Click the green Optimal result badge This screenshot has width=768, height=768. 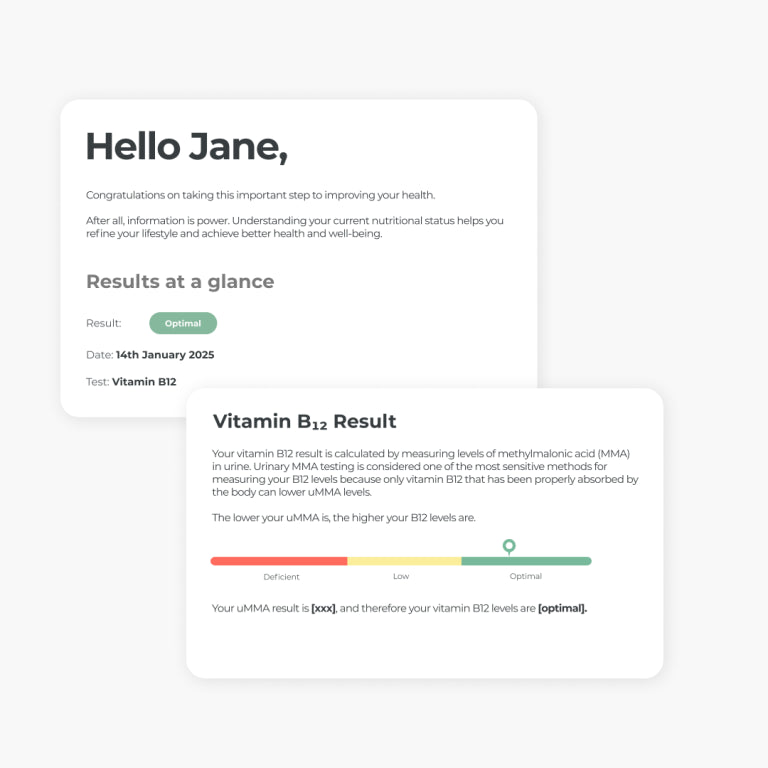(183, 323)
